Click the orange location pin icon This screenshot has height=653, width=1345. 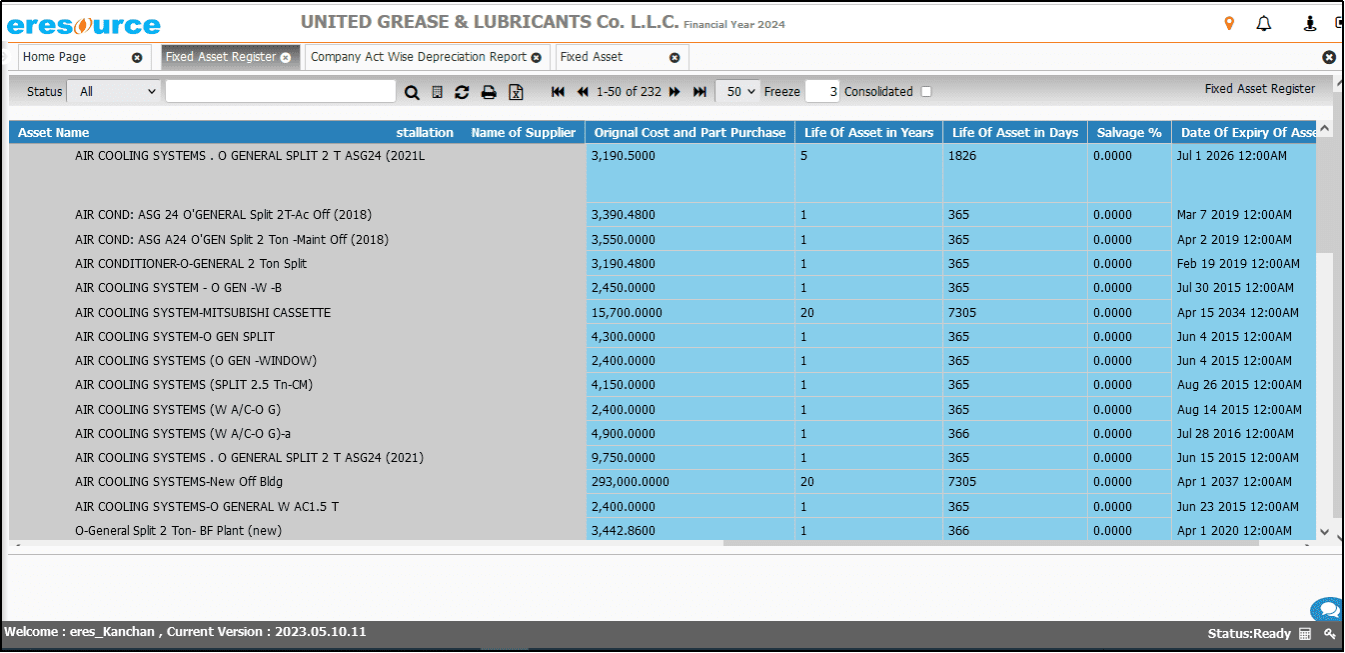click(x=1229, y=24)
